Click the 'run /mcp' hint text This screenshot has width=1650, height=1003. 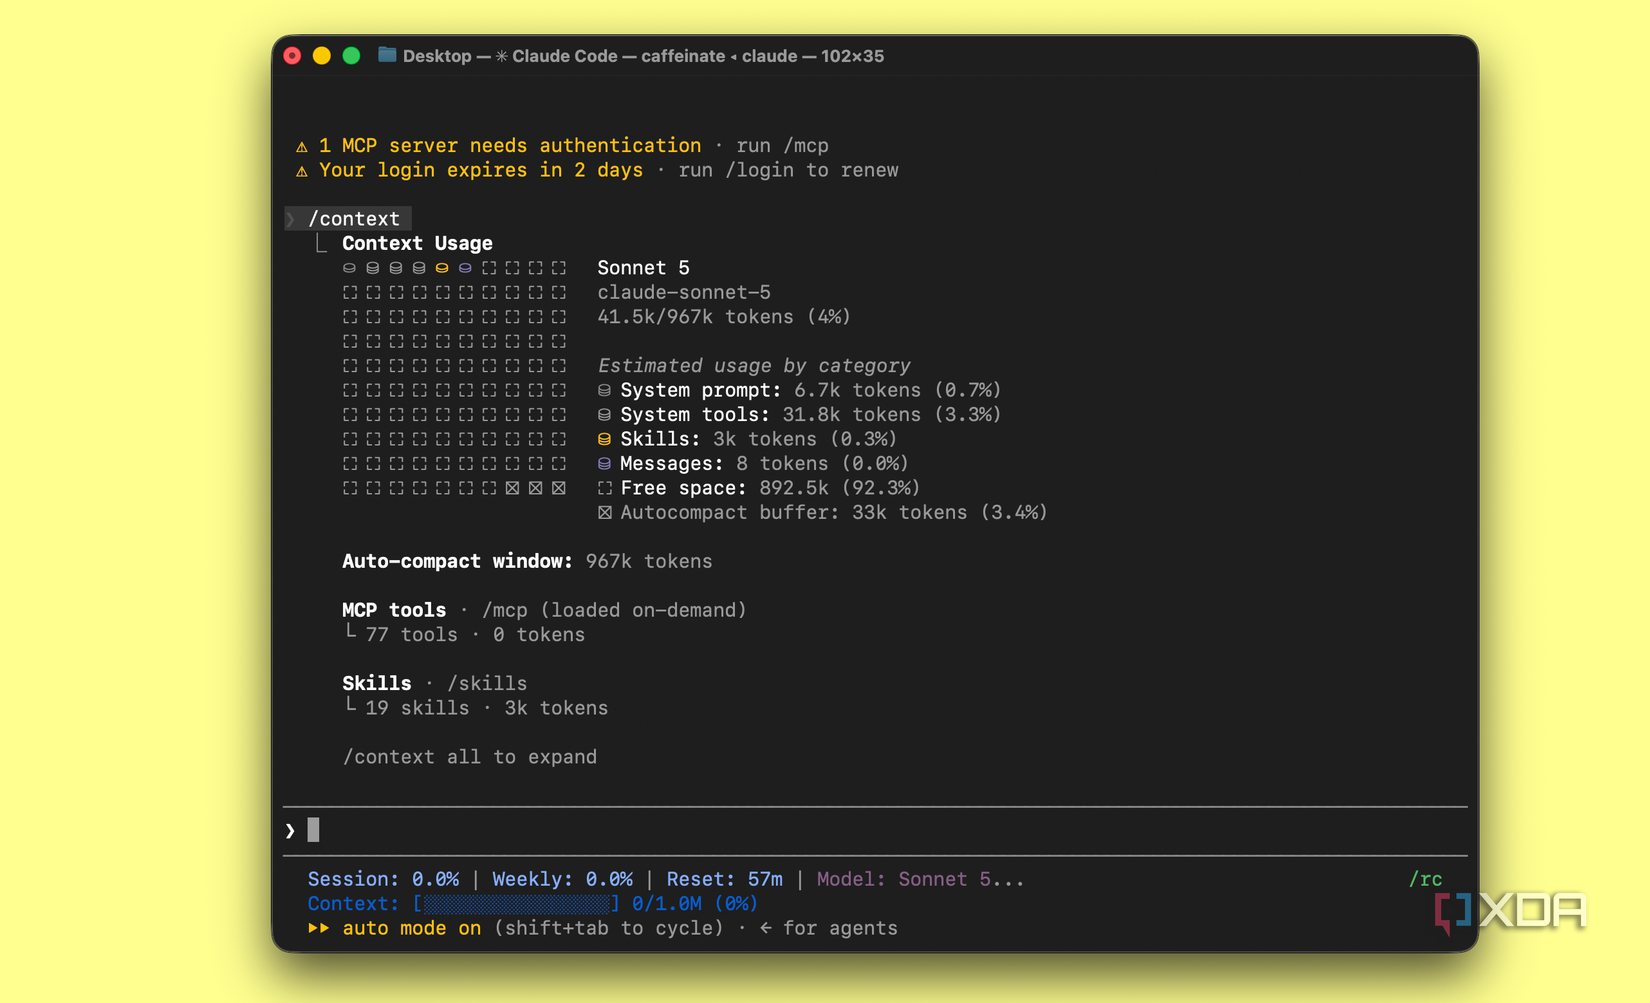coord(782,146)
